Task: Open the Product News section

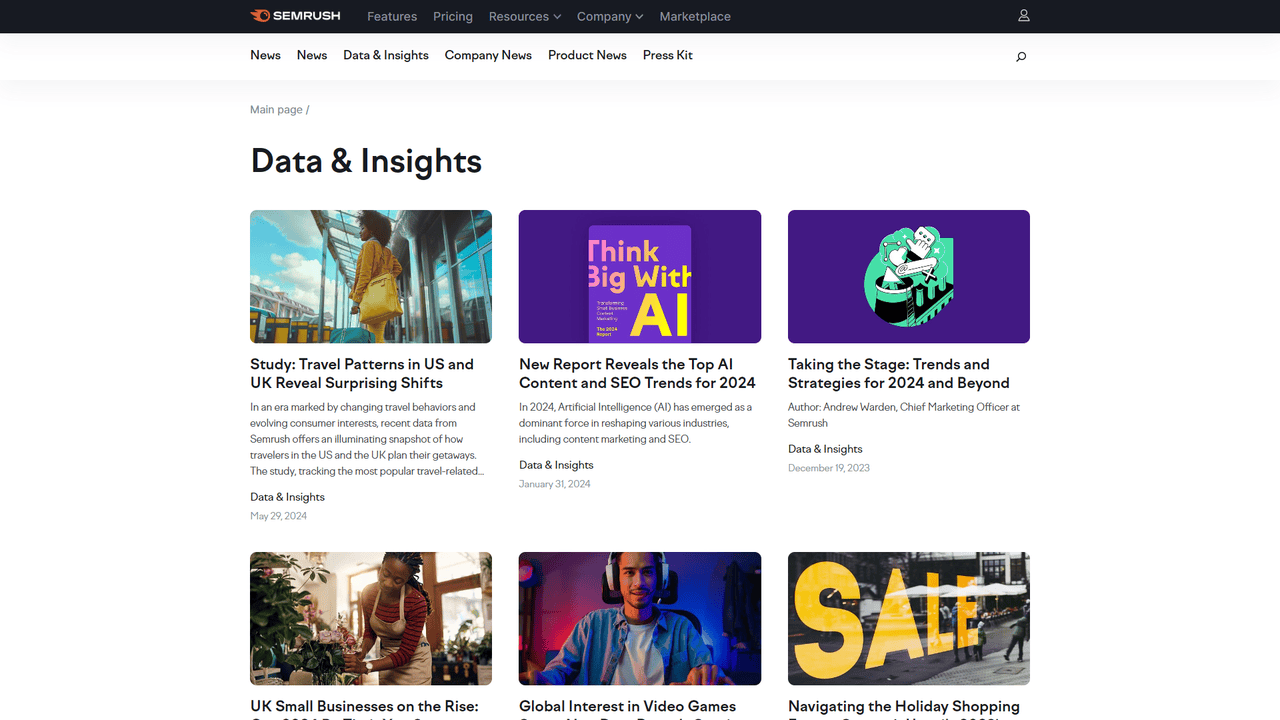Action: (587, 55)
